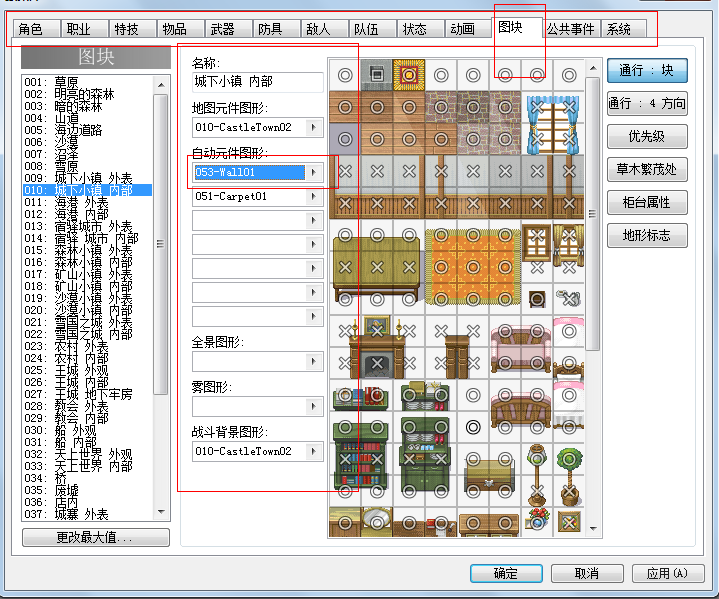Select 001: 草原 in the tileset list
This screenshot has width=719, height=599.
87,82
